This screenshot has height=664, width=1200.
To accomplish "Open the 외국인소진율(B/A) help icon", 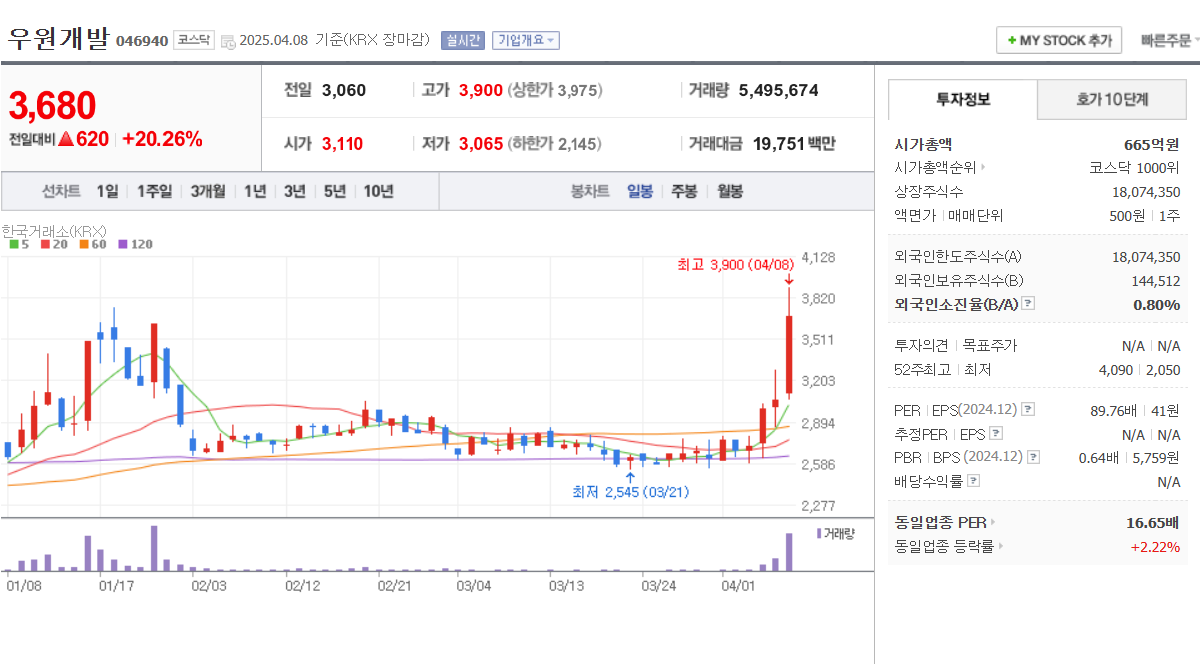I will tap(1027, 303).
